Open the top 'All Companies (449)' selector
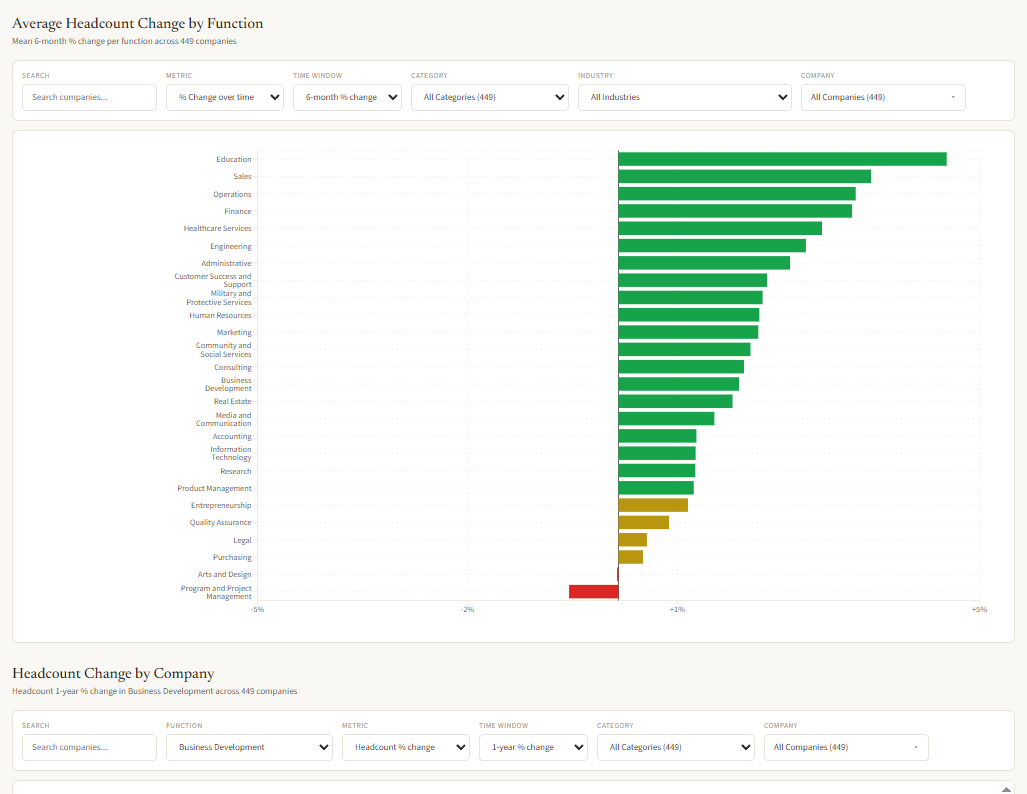The image size is (1027, 794). click(x=883, y=97)
